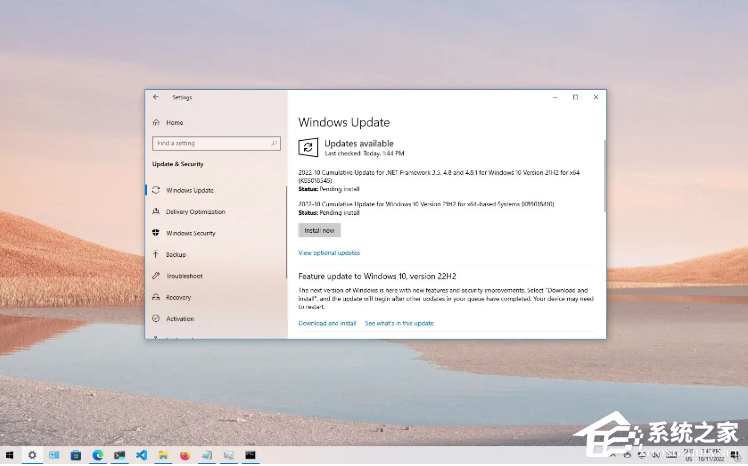This screenshot has width=748, height=466.
Task: Click the Settings gear on the taskbar
Action: point(32,455)
